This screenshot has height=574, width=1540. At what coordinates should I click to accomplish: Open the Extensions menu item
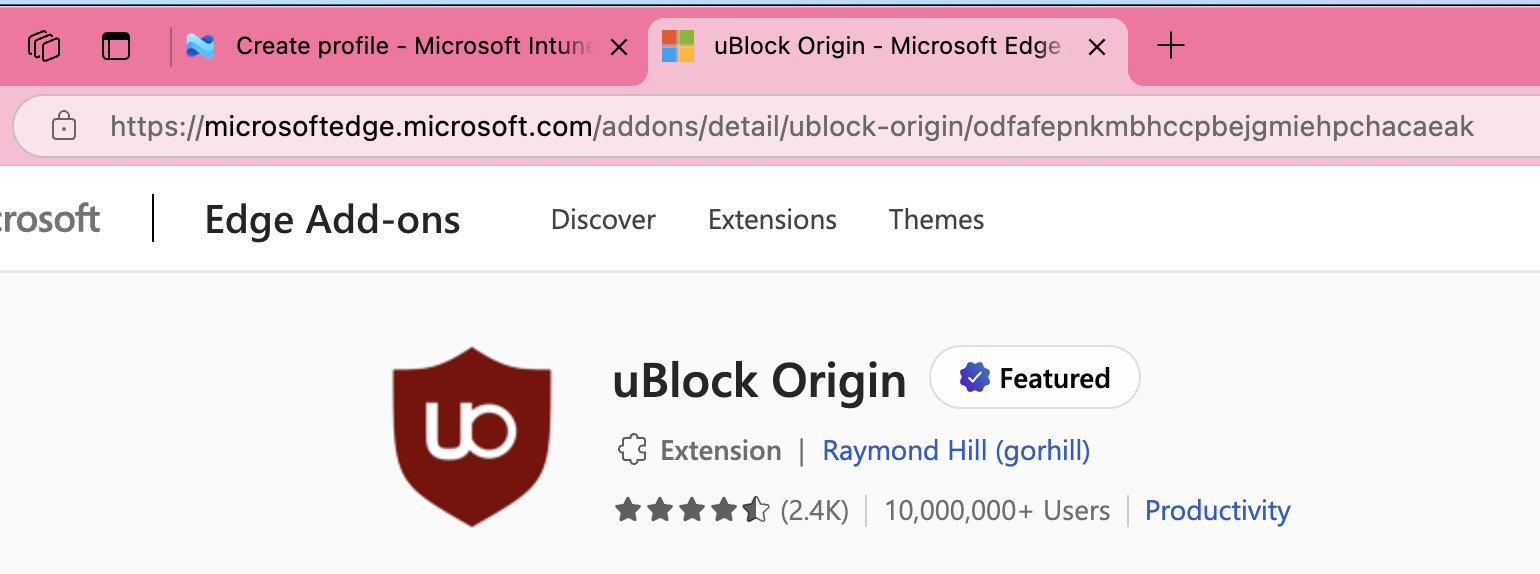point(772,219)
